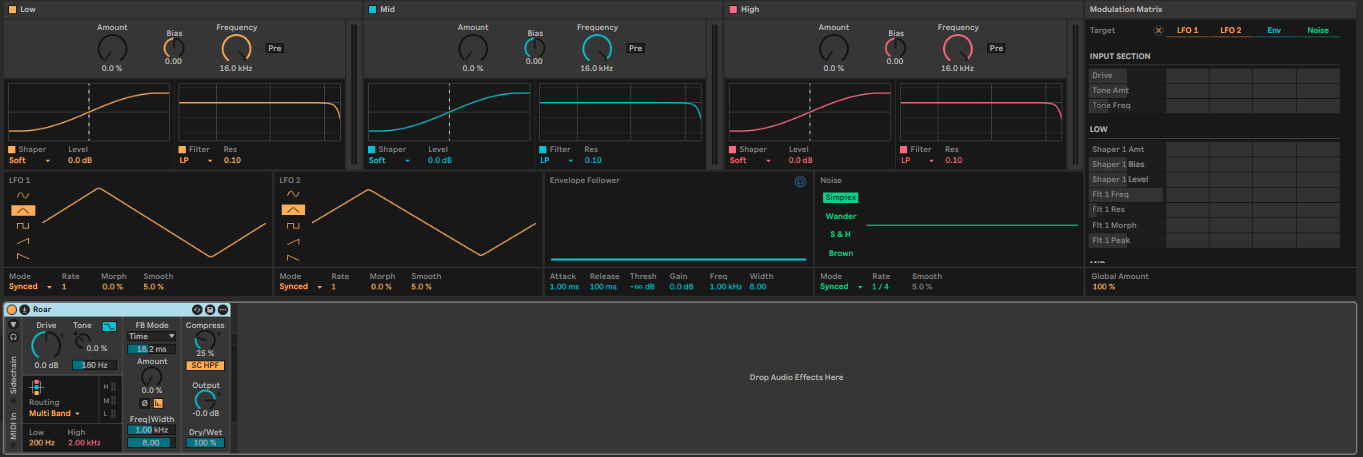Open the FB Mode Time dropdown
This screenshot has width=1363, height=457.
151,336
